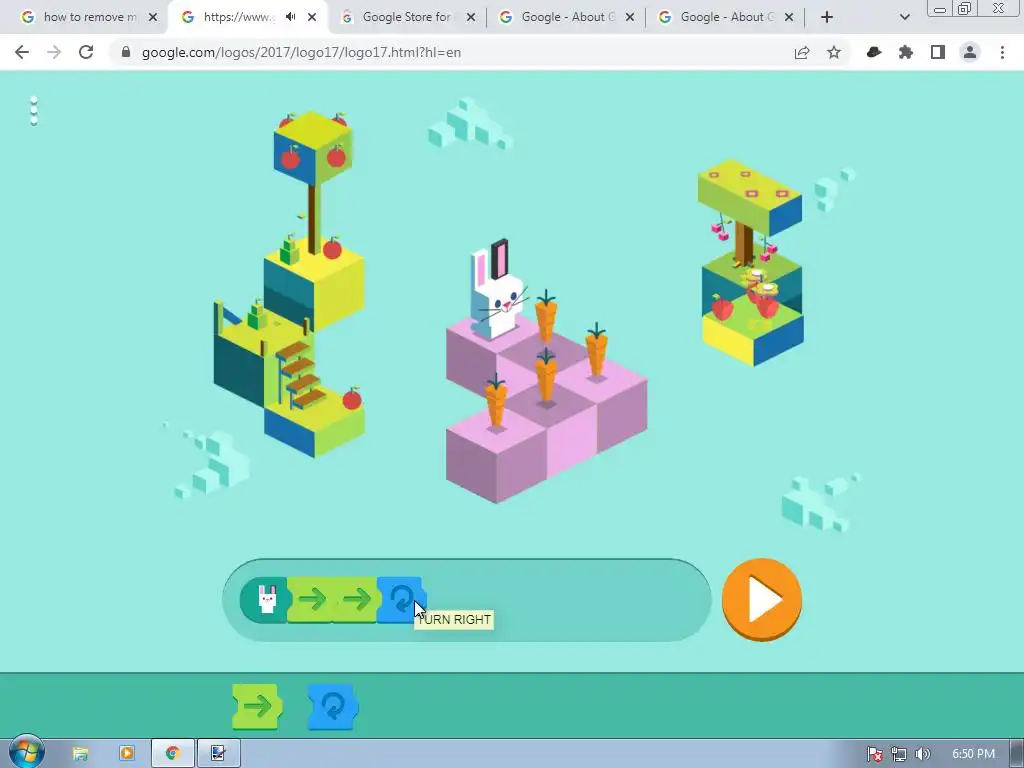Select the turn-right block in the sequence
This screenshot has height=768, width=1024.
coord(401,600)
